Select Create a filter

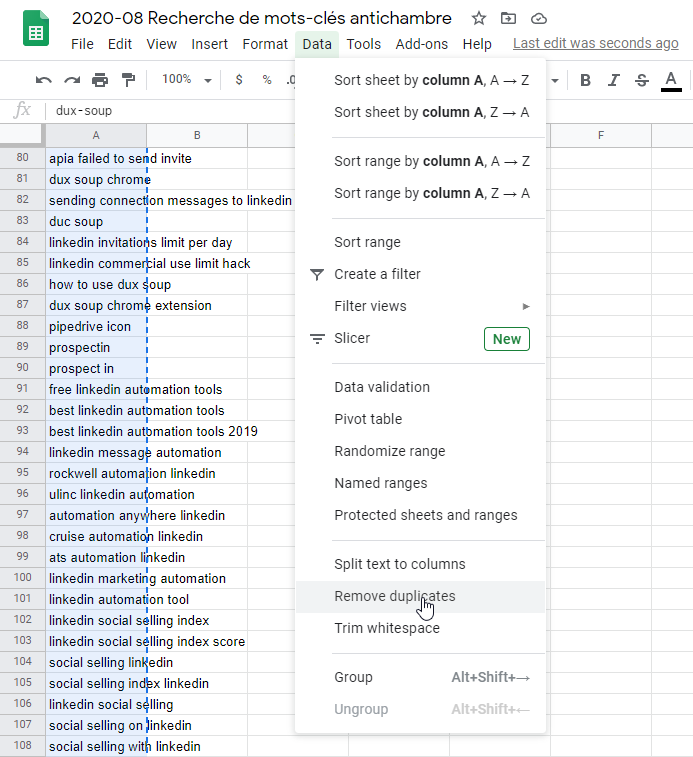(x=420, y=274)
